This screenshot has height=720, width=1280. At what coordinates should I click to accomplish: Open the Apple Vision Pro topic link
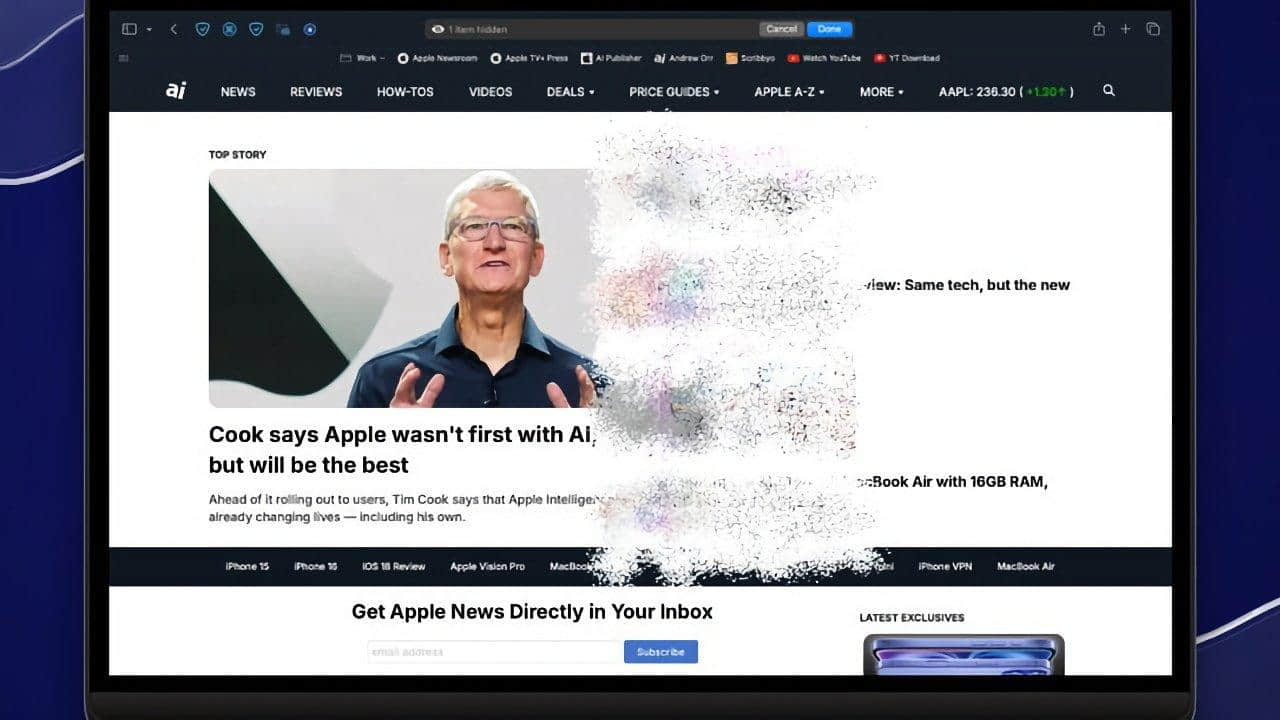pyautogui.click(x=487, y=566)
